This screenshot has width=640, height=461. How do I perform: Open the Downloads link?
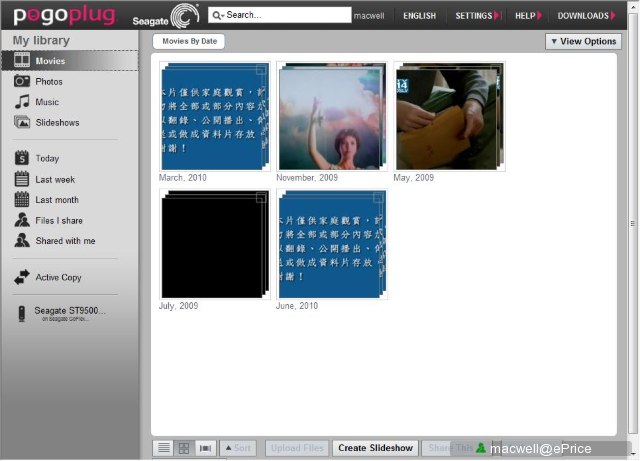coord(586,16)
